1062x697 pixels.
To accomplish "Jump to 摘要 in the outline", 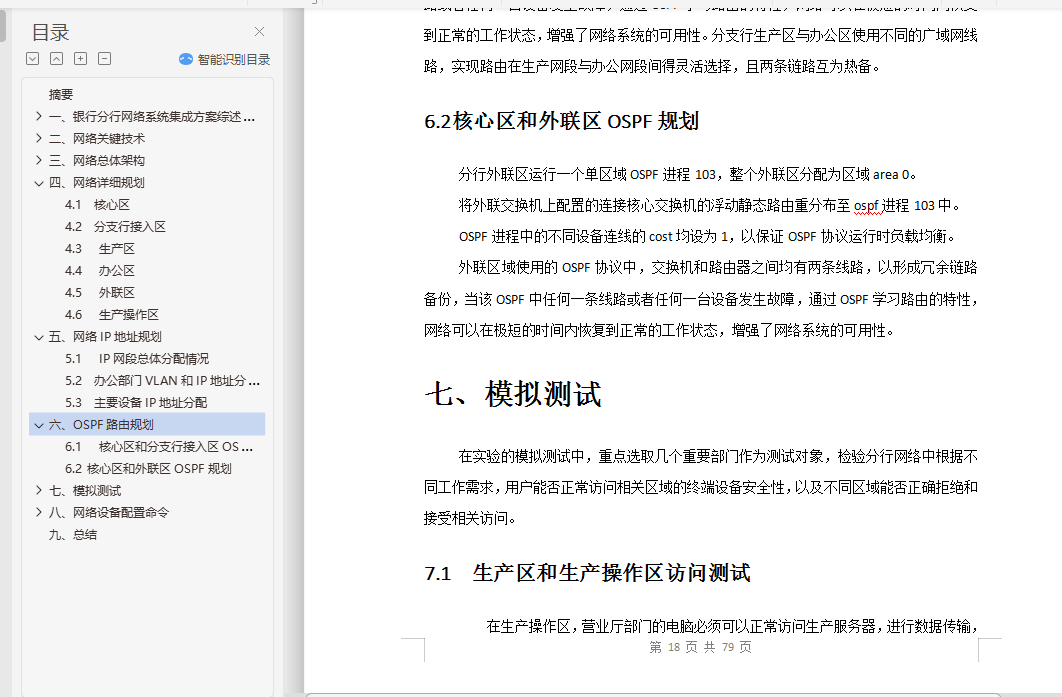I will click(61, 95).
